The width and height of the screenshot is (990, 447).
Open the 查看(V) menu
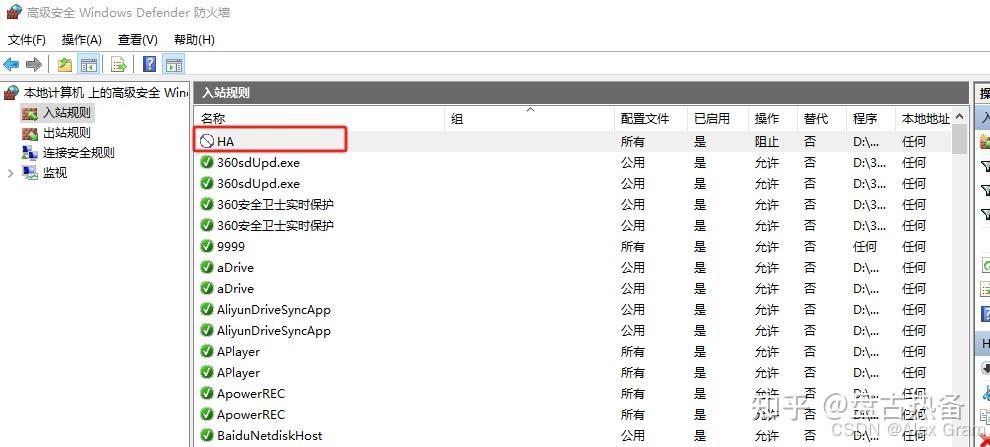click(138, 40)
